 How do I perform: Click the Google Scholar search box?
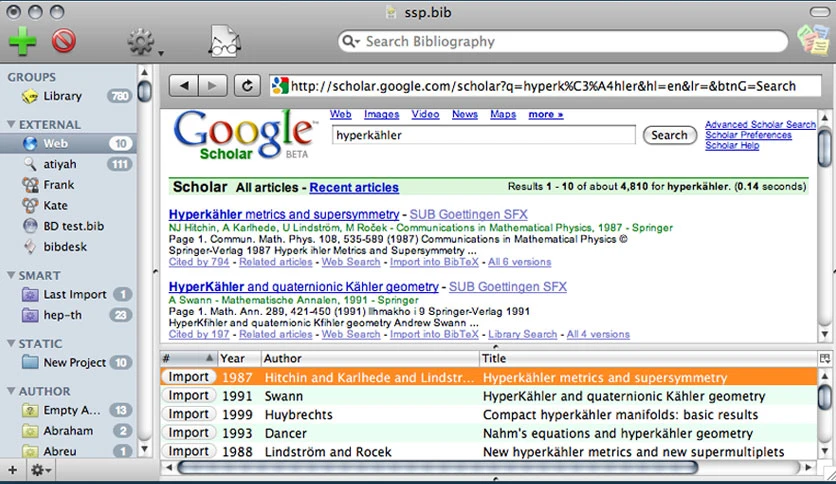coord(484,135)
